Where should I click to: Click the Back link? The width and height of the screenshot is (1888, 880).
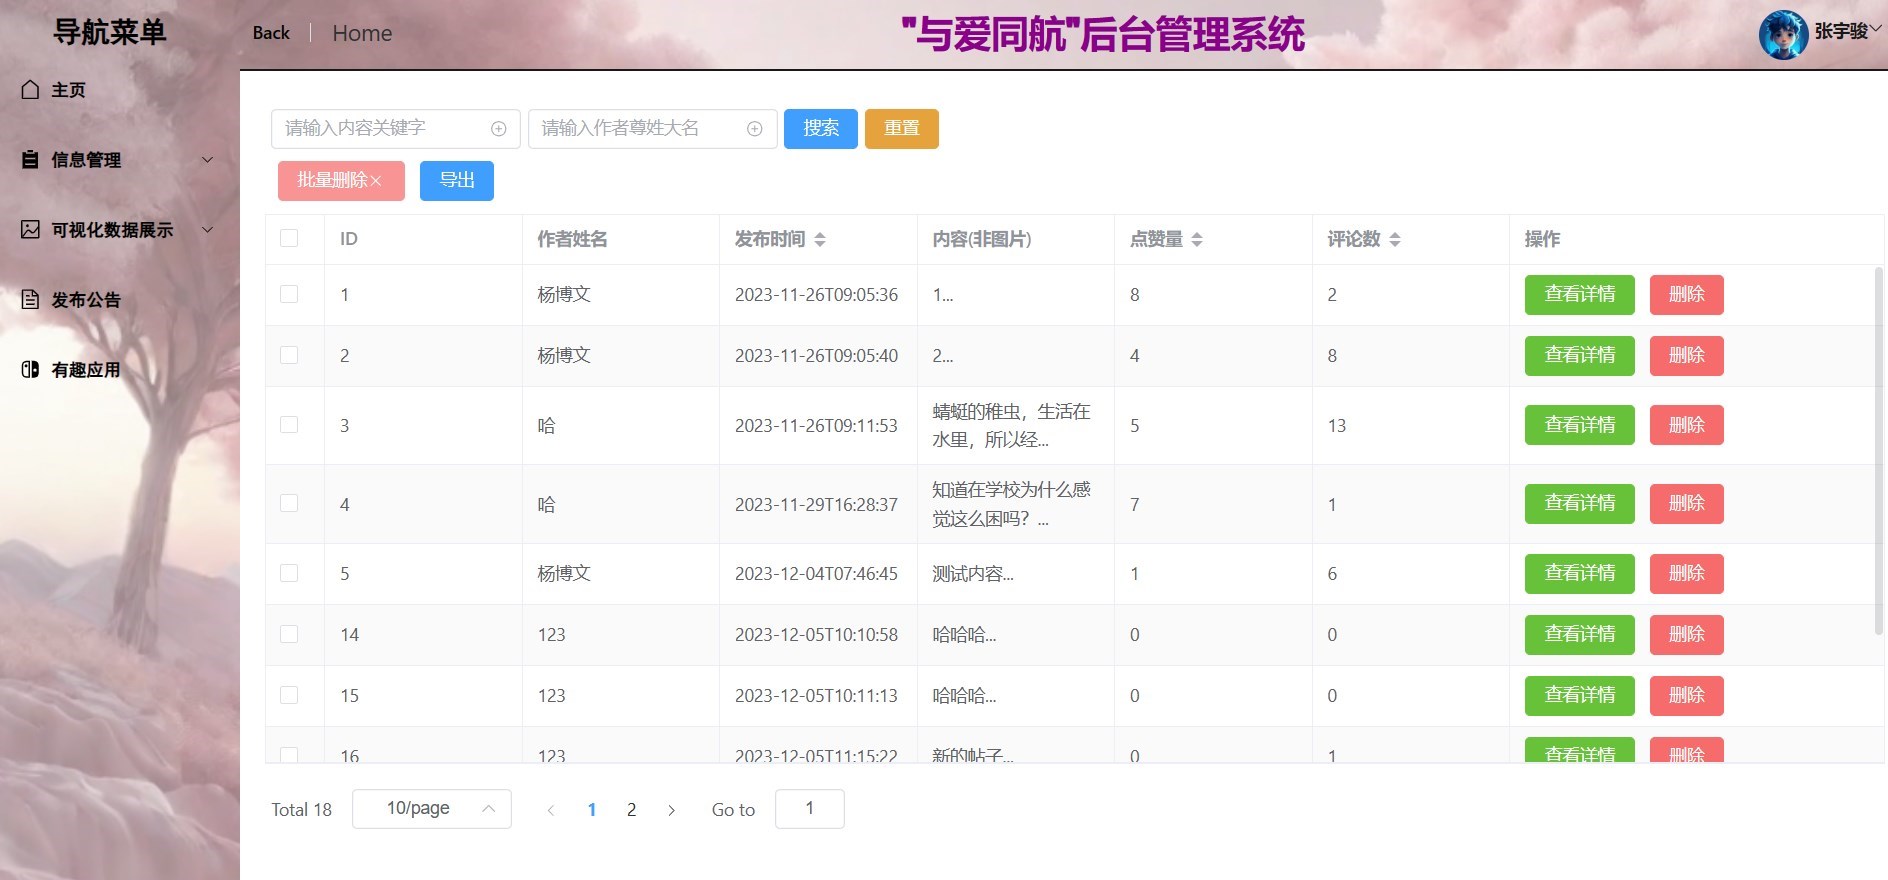(271, 33)
